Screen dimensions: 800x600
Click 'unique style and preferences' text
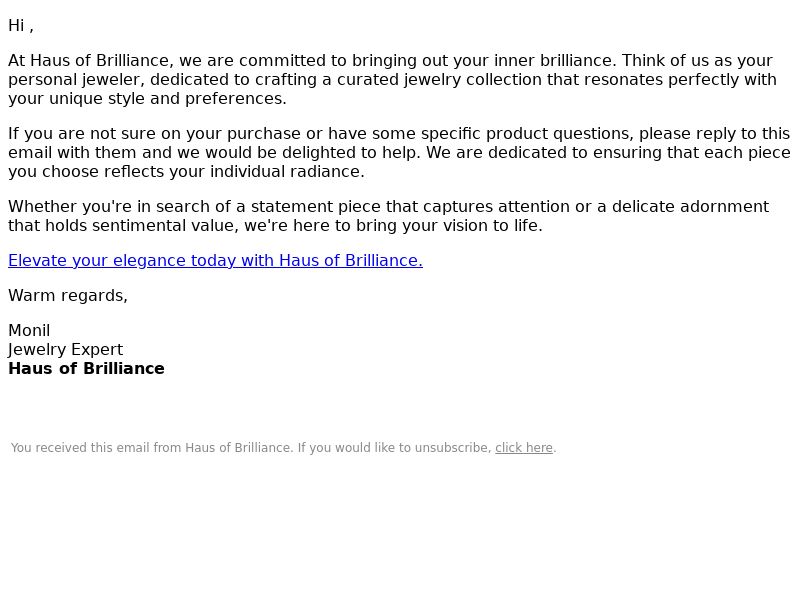[167, 99]
